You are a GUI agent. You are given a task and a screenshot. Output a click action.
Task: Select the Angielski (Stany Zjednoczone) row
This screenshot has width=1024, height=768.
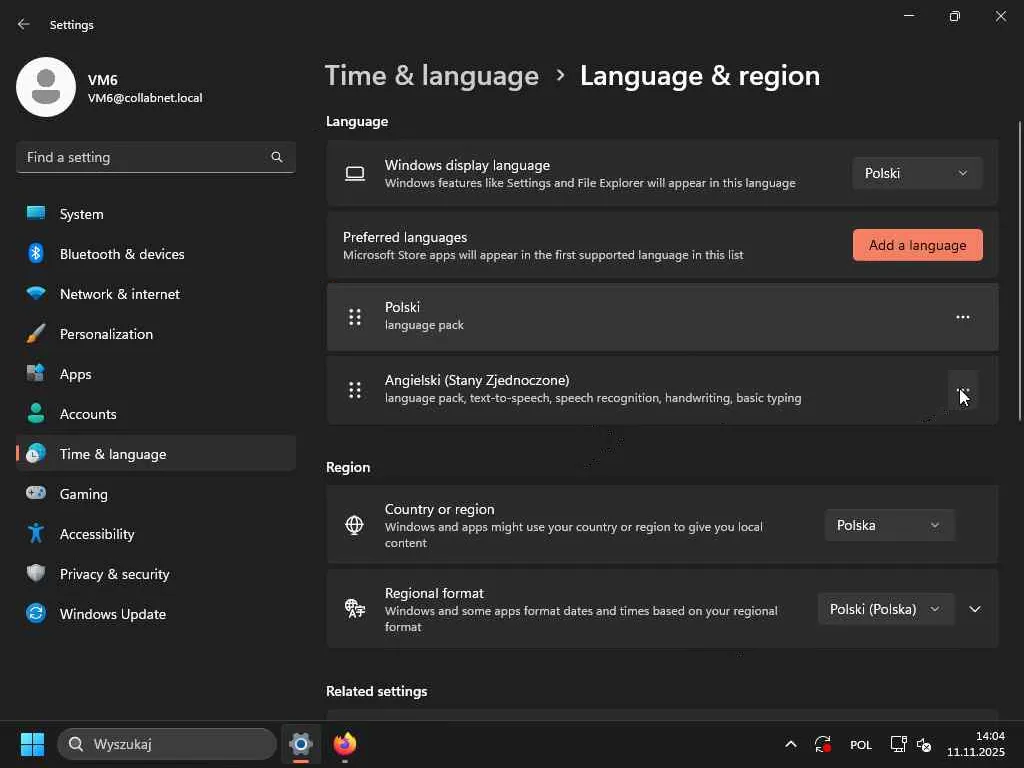662,390
